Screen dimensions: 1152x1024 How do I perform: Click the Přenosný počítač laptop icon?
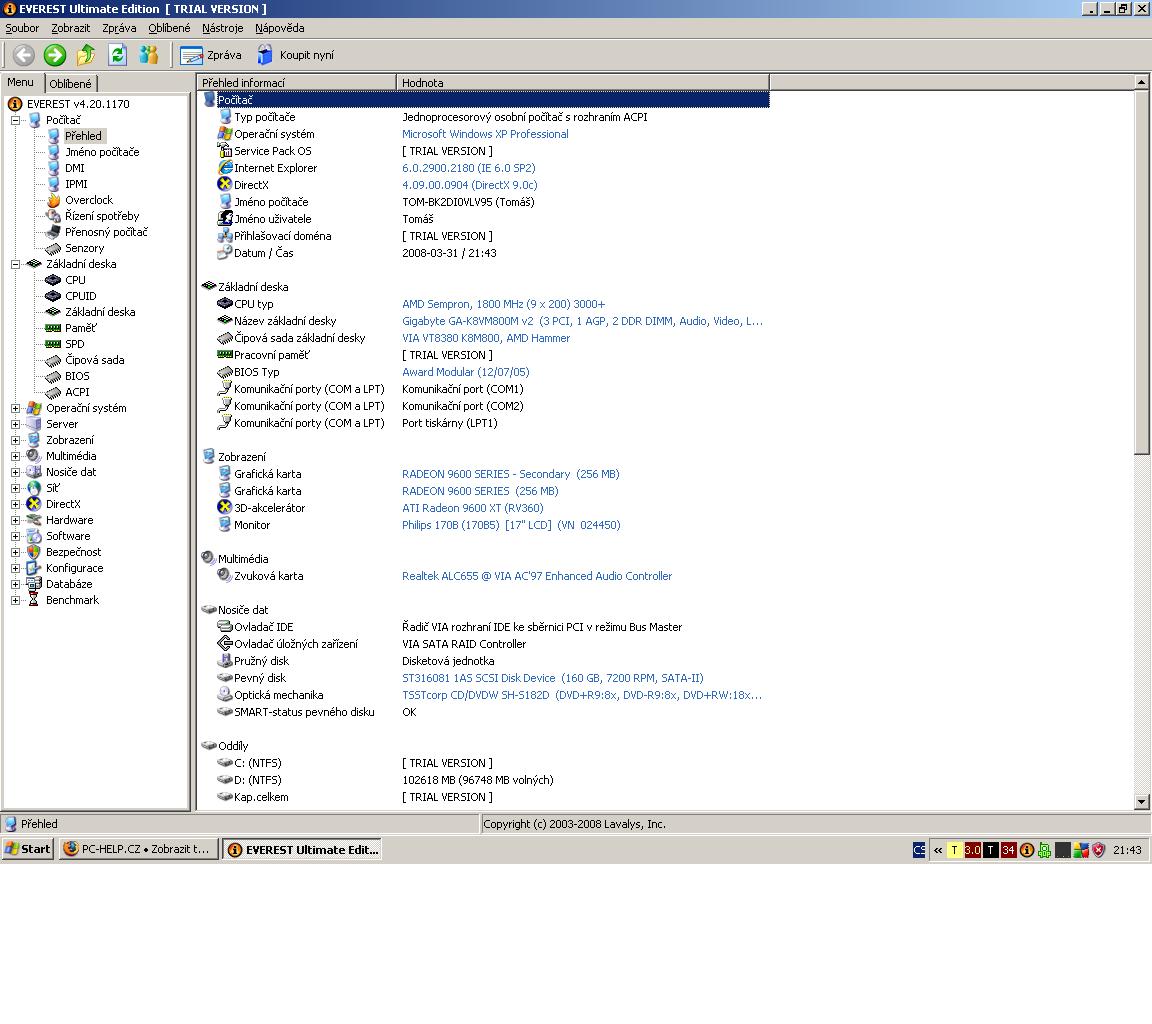coord(53,232)
